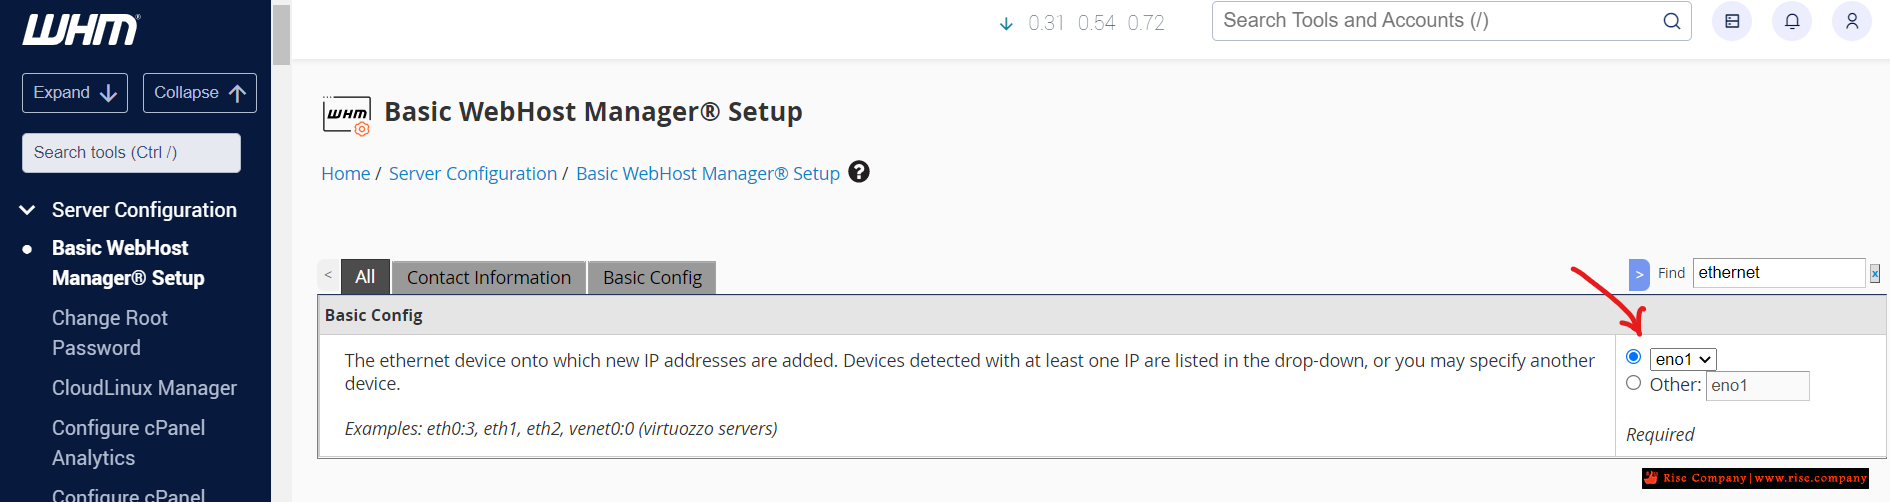Click the Collapse all sidebar button
The width and height of the screenshot is (1890, 502).
pyautogui.click(x=200, y=93)
